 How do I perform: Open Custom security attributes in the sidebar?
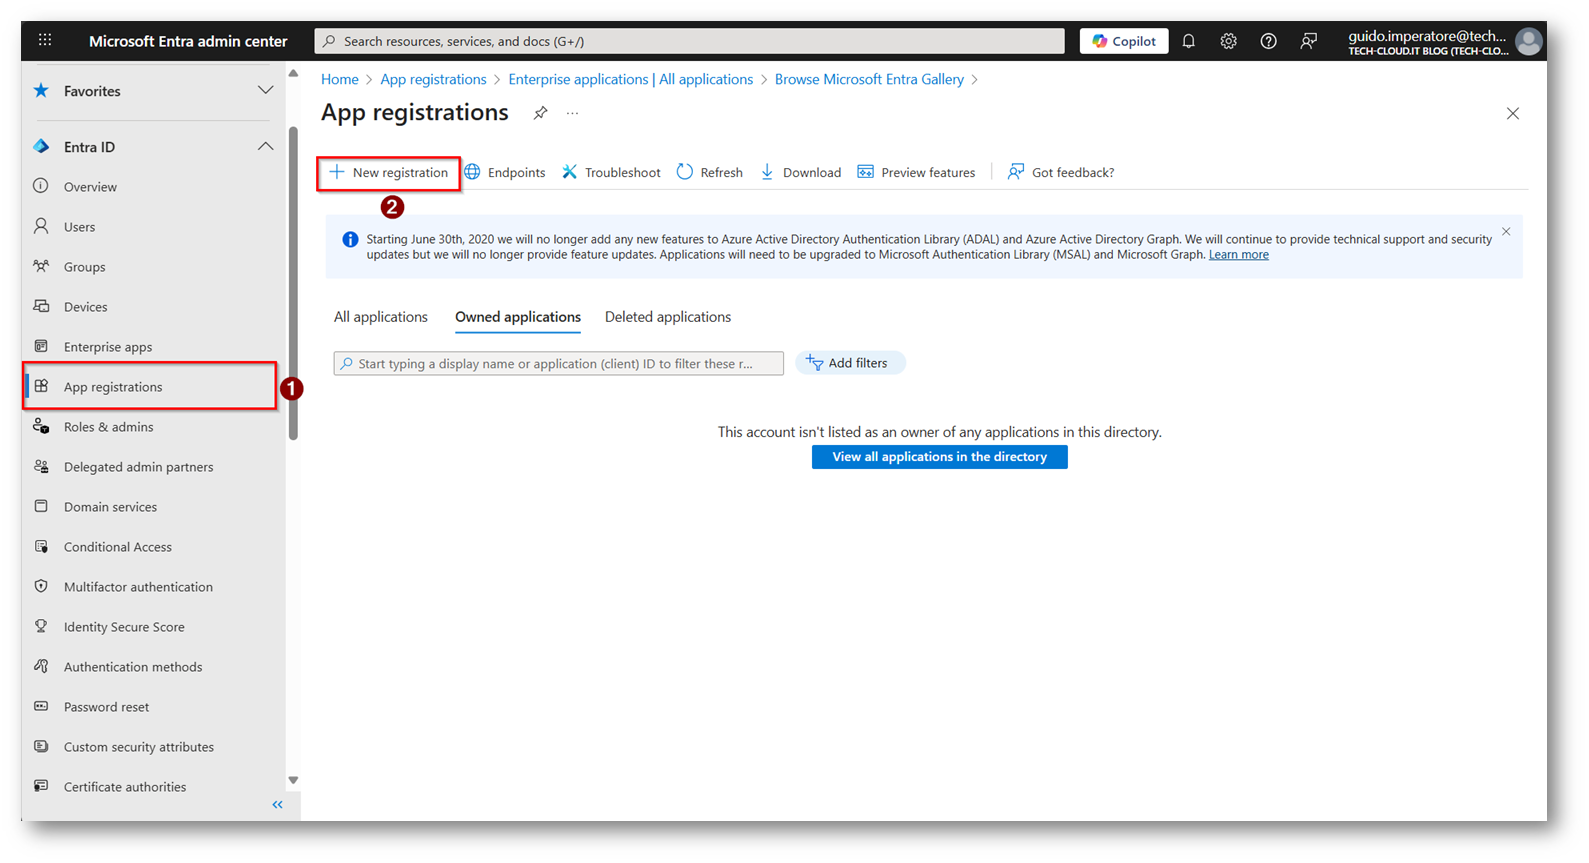[139, 747]
